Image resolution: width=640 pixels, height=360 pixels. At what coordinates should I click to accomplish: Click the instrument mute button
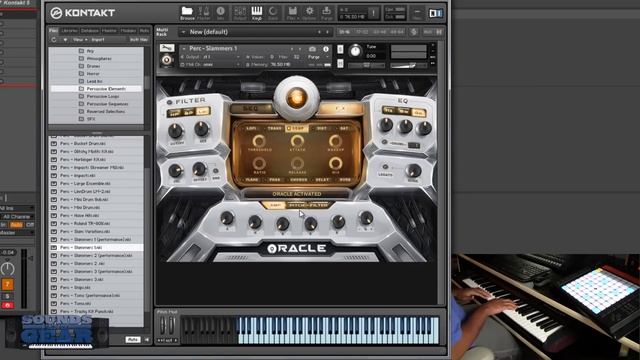pyautogui.click(x=340, y=64)
